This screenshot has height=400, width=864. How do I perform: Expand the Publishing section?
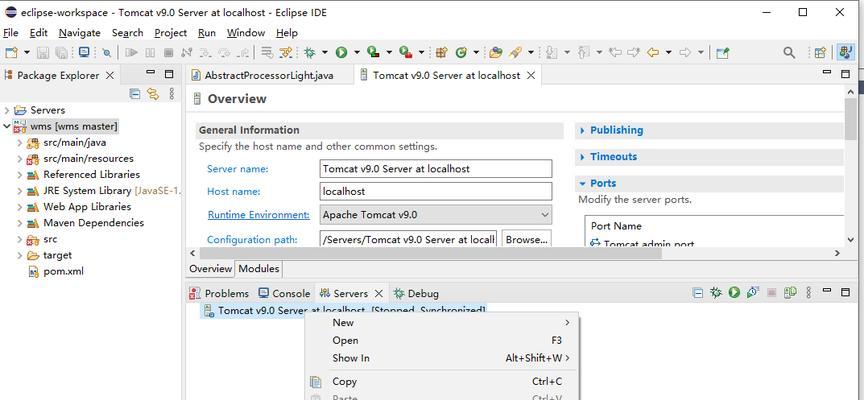(582, 130)
